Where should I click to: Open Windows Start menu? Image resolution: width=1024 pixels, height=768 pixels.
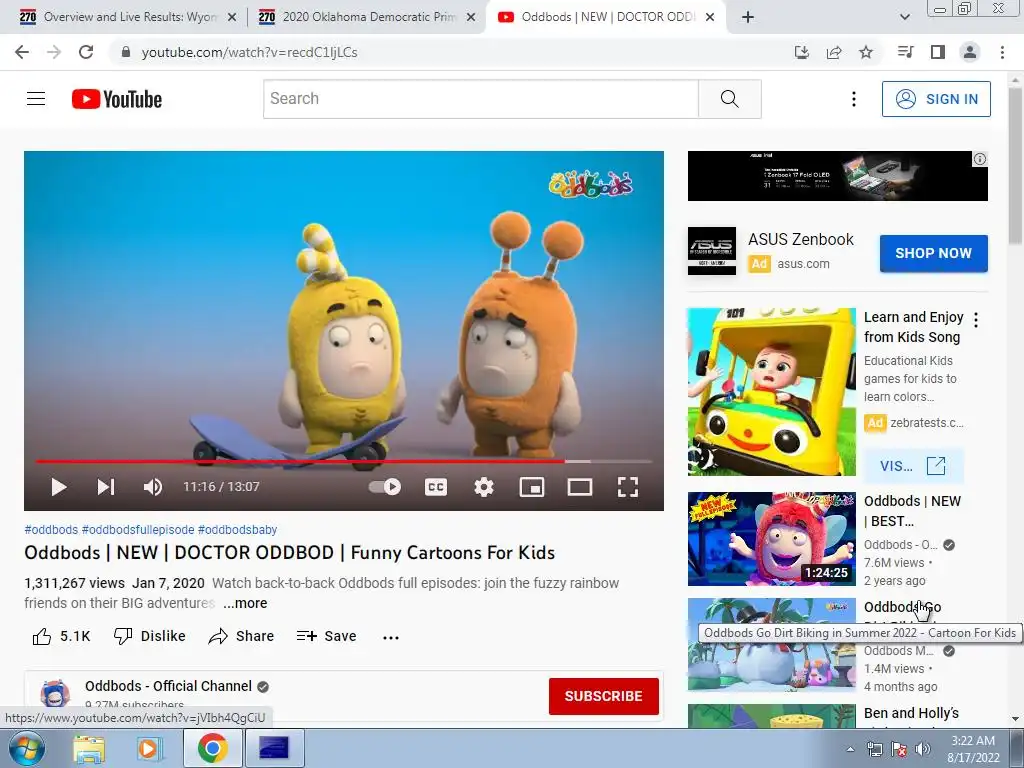[x=27, y=748]
